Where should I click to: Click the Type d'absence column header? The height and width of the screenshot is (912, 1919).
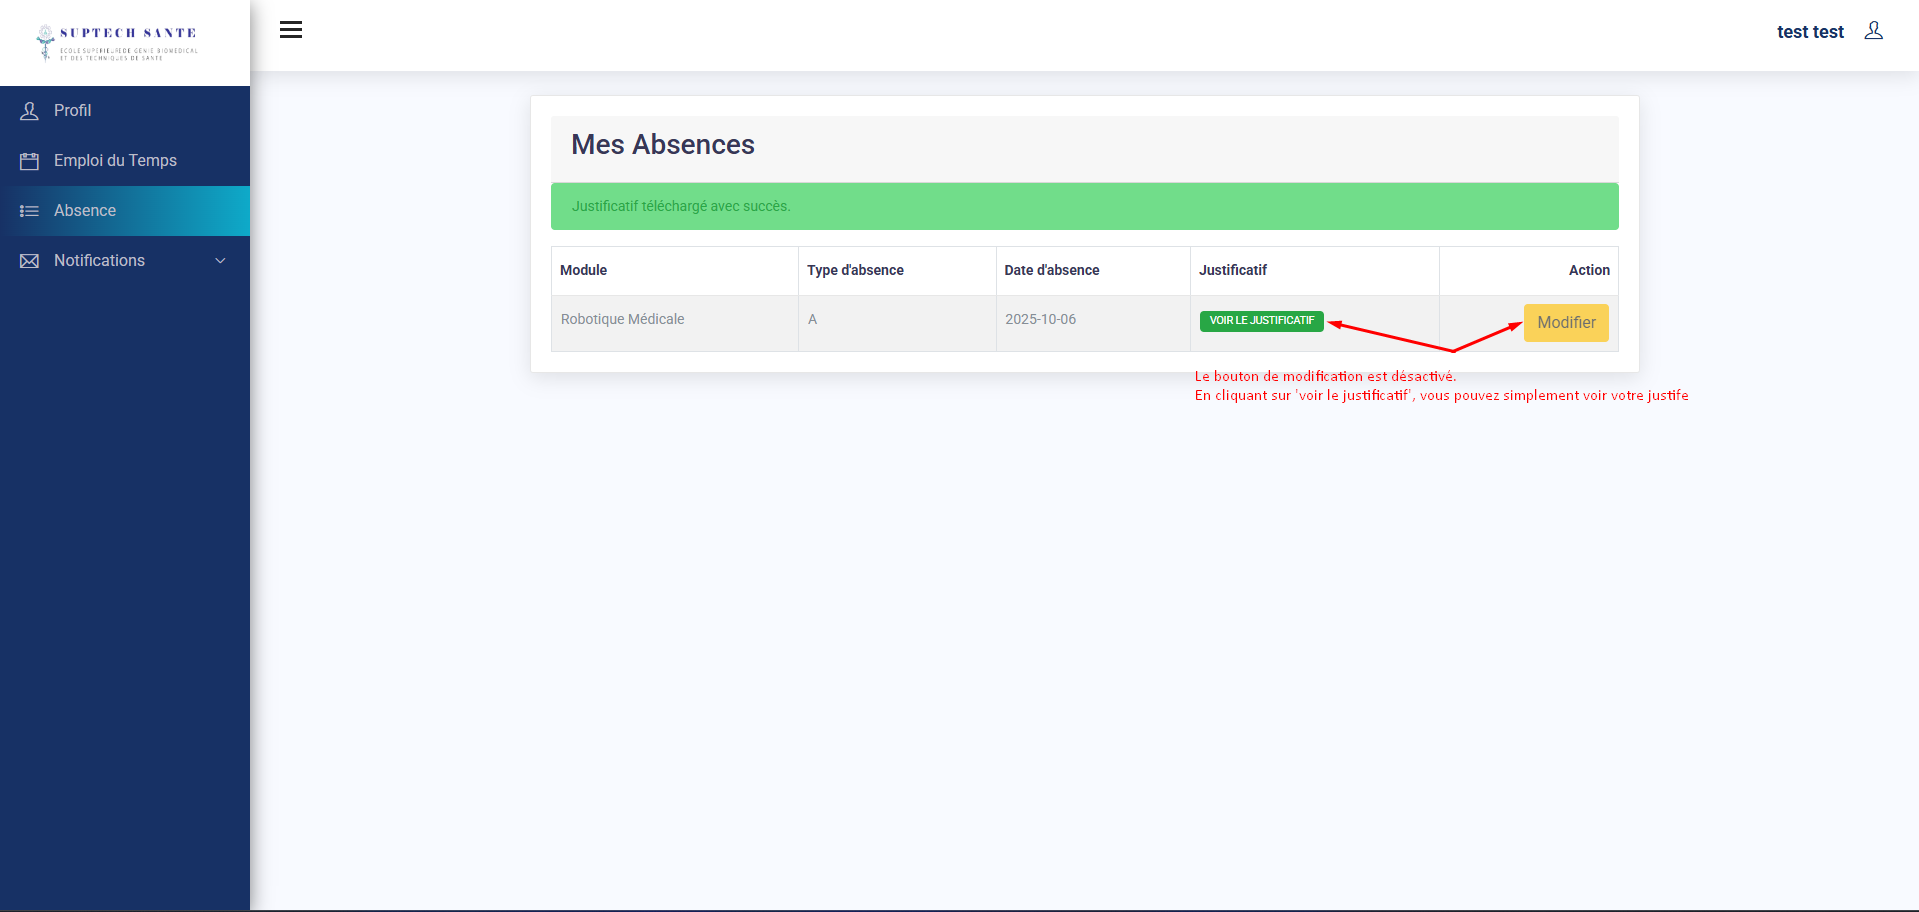[x=855, y=270]
